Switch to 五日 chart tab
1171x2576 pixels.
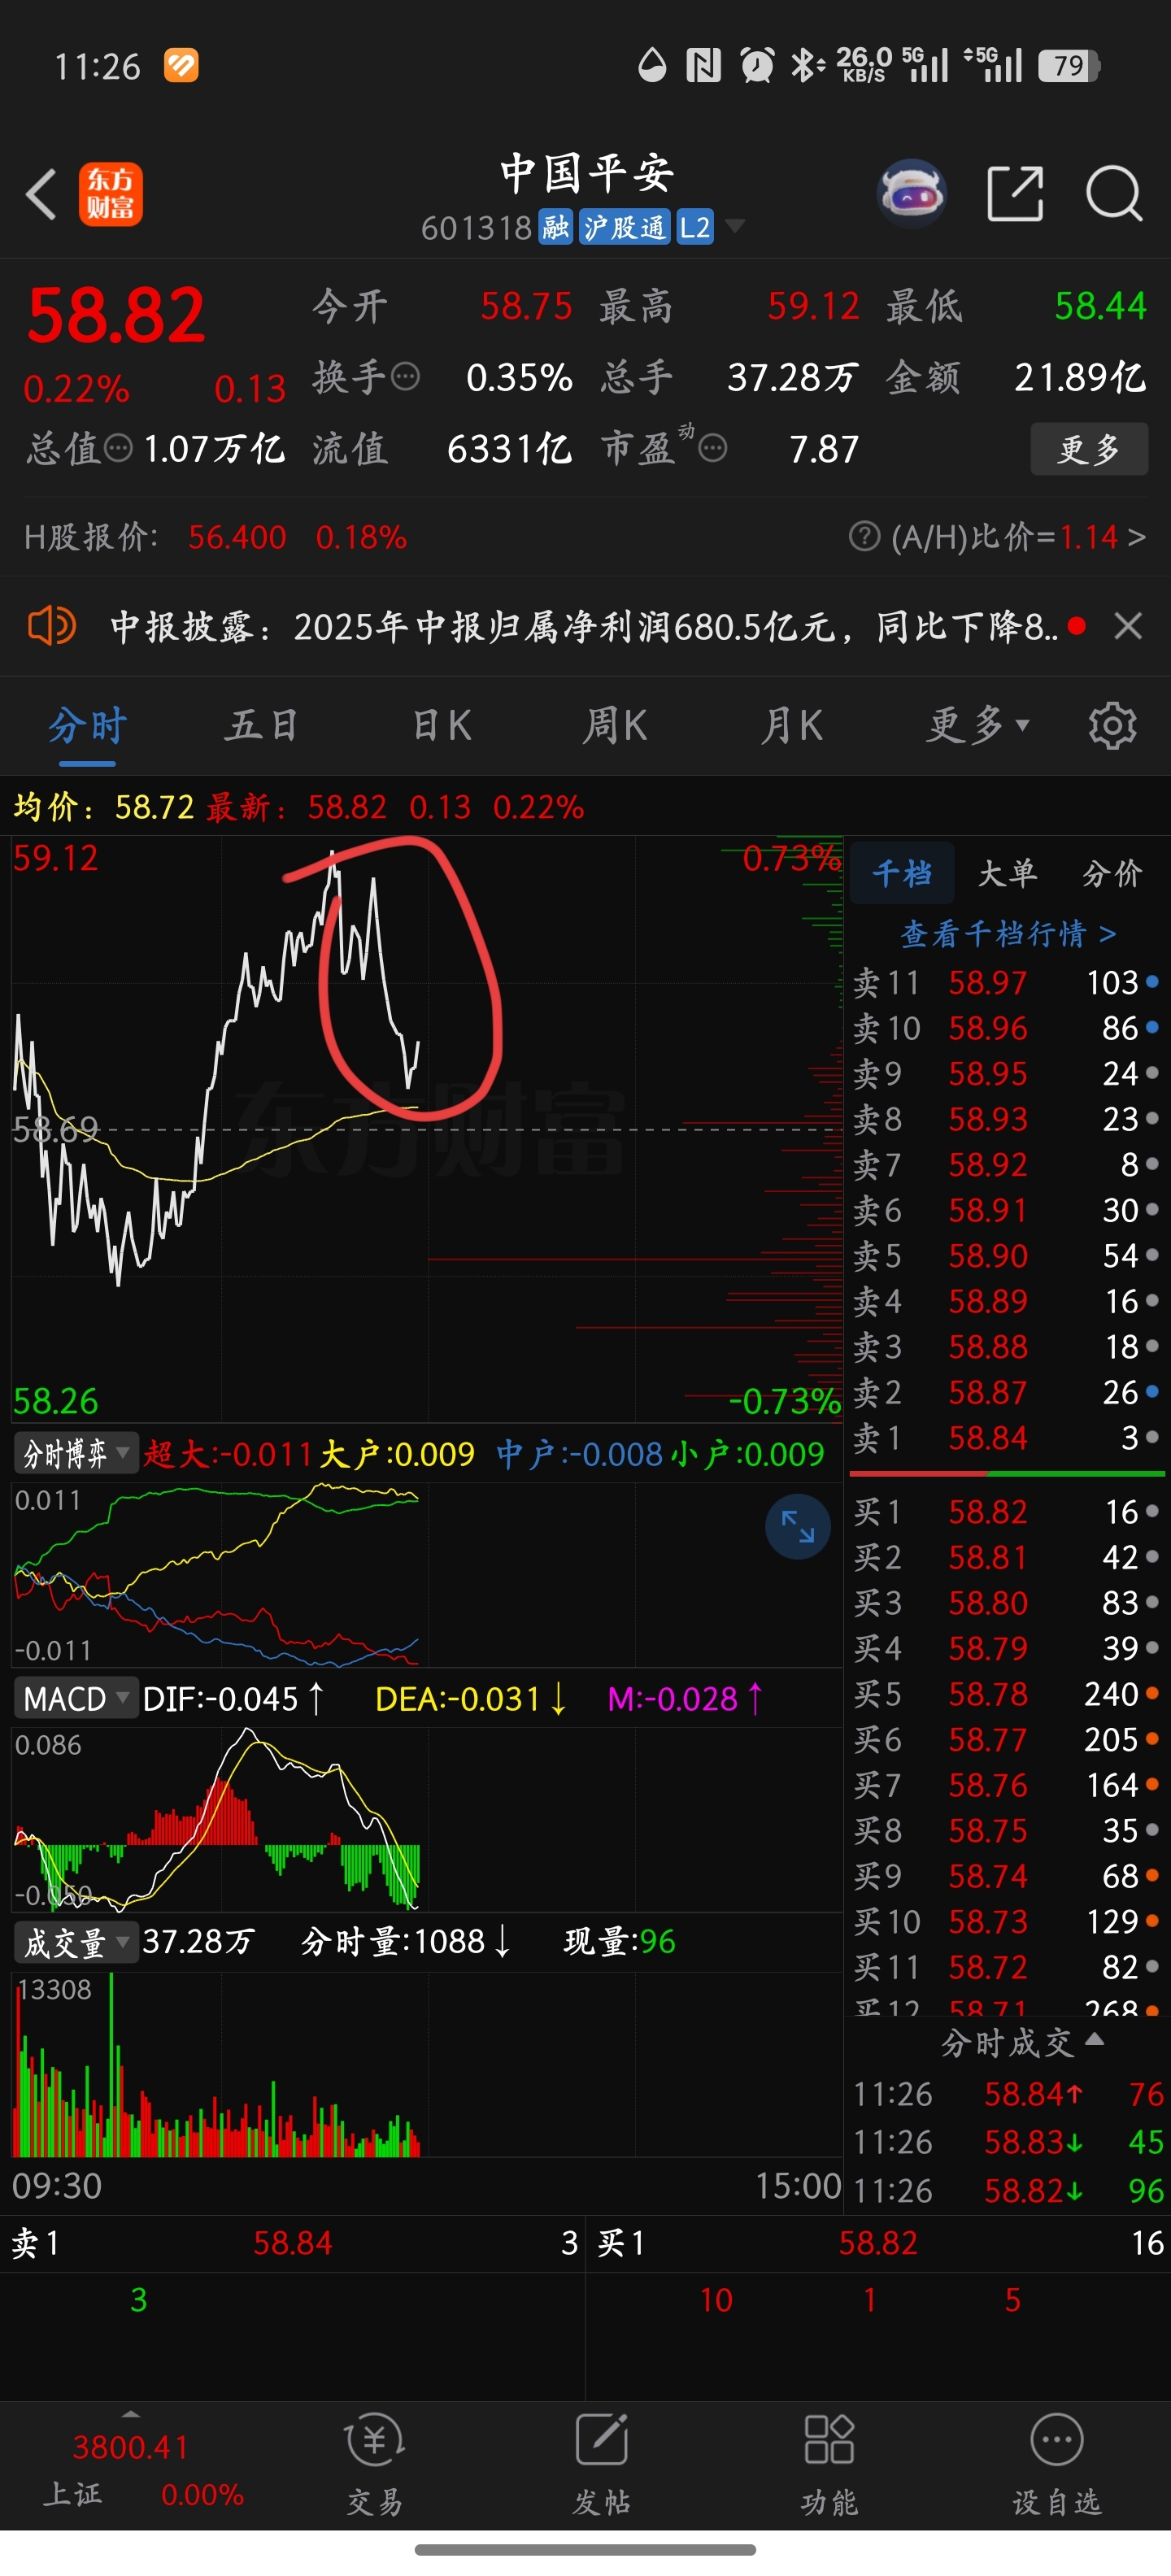(262, 725)
